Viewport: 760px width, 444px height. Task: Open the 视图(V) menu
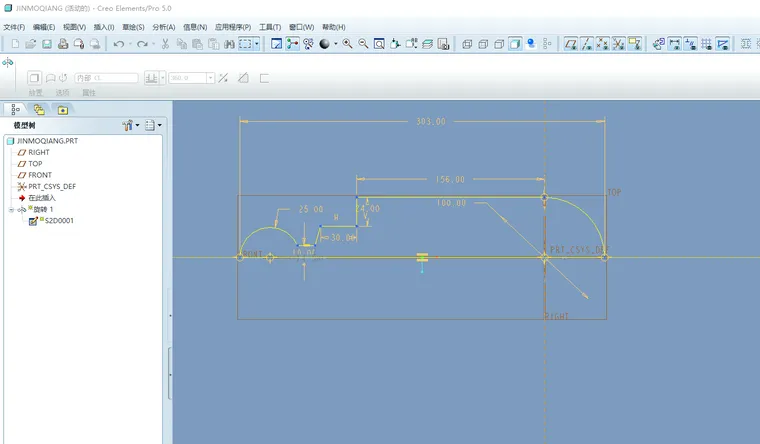[74, 27]
